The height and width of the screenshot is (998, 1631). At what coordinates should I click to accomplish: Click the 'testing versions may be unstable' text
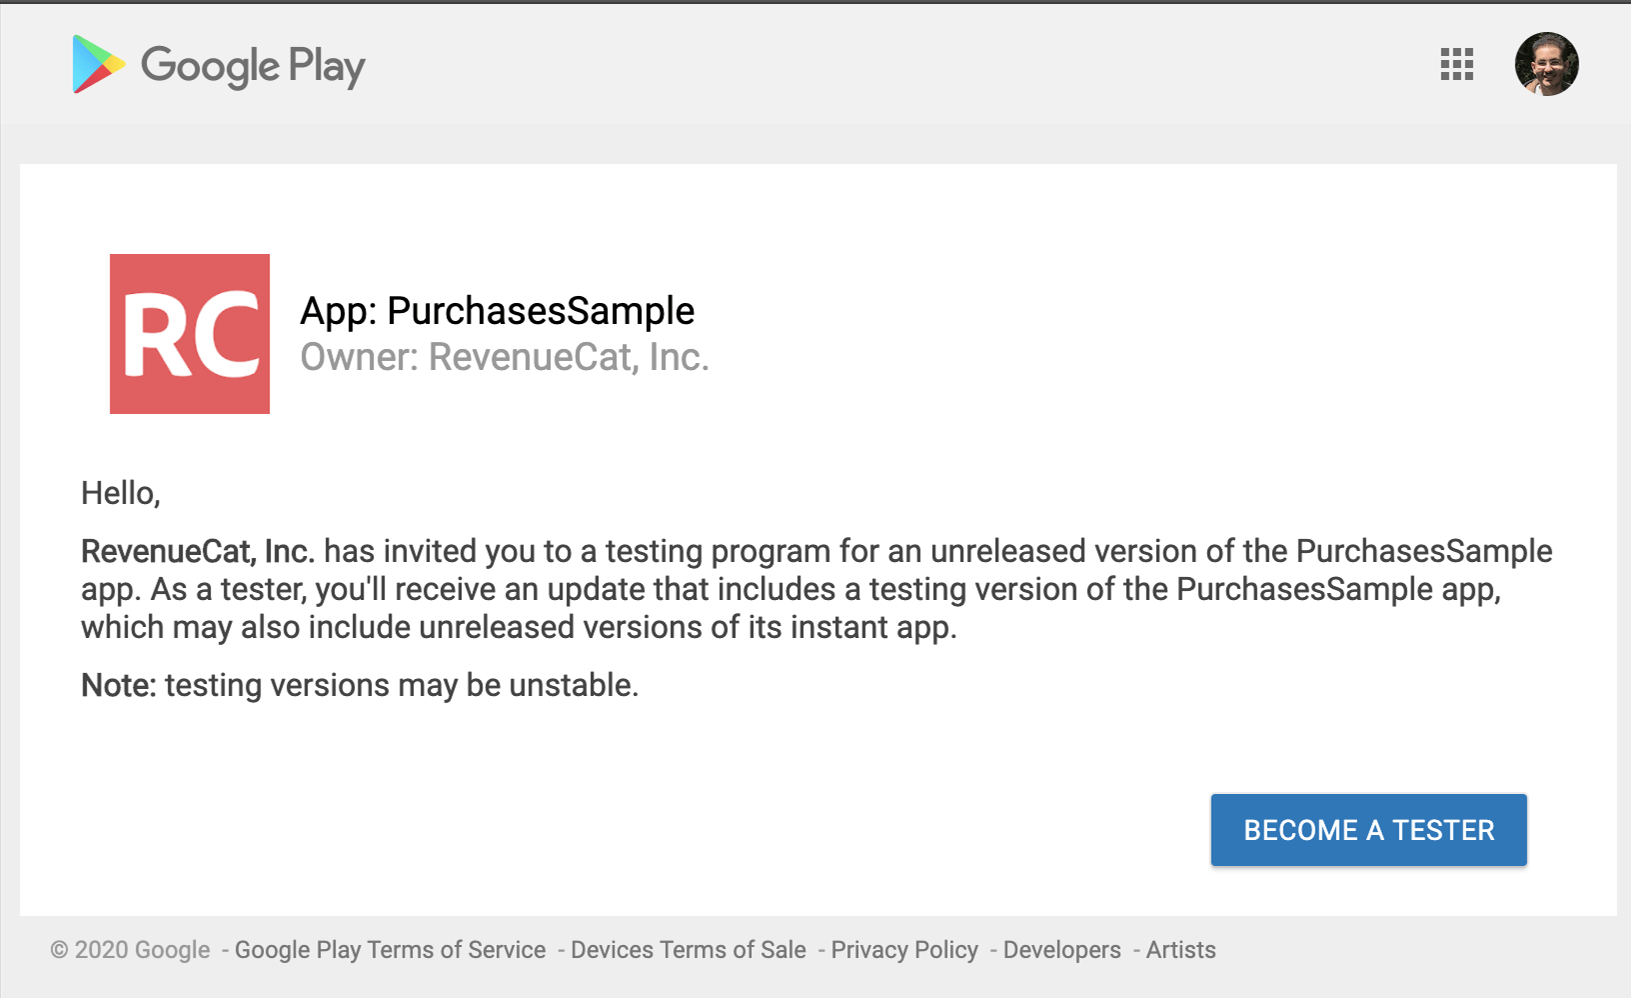pyautogui.click(x=401, y=685)
